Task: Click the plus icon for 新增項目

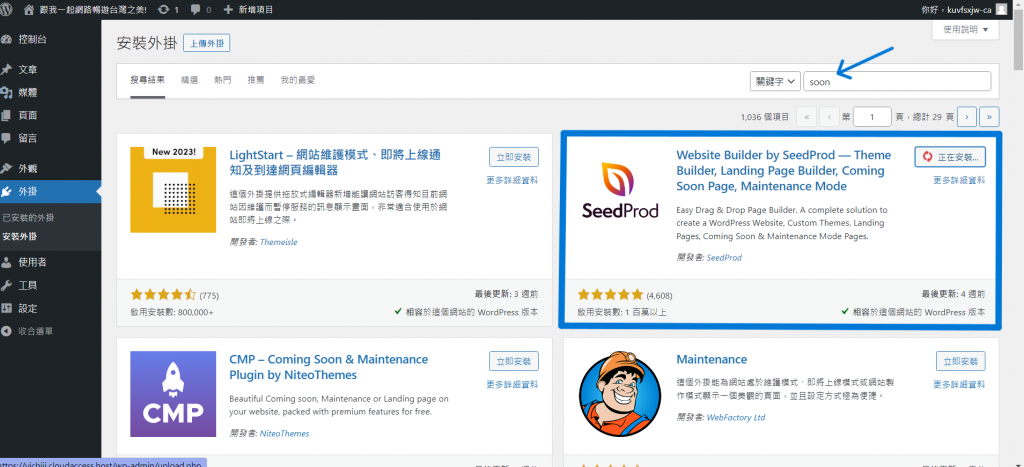Action: tap(228, 10)
